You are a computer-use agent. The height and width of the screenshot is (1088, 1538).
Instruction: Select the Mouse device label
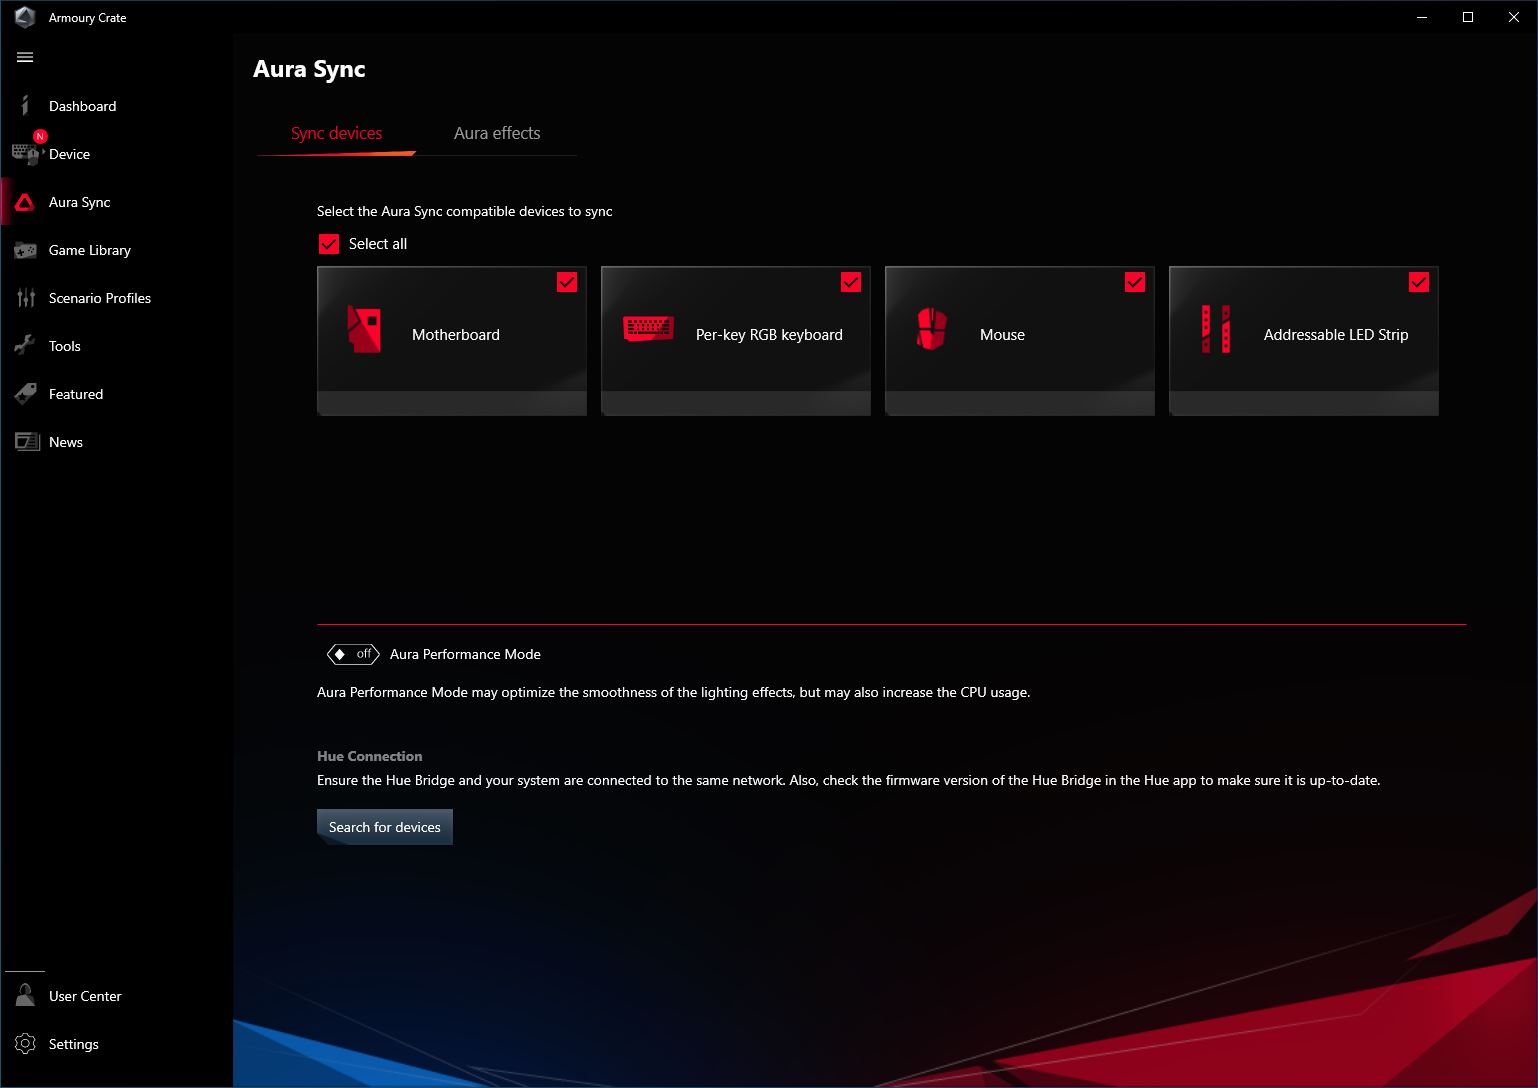pyautogui.click(x=1002, y=335)
